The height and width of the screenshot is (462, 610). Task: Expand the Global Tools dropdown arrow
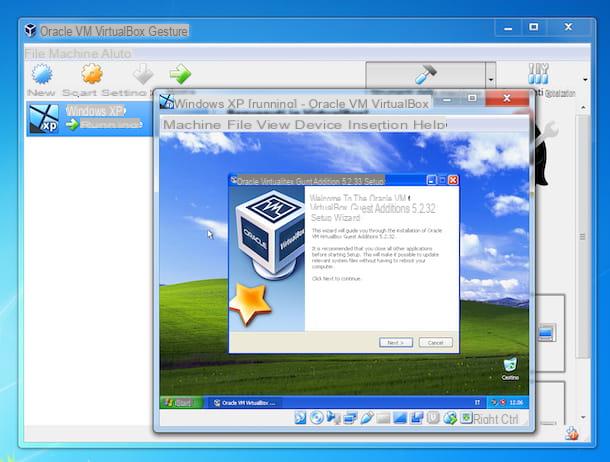coord(585,80)
